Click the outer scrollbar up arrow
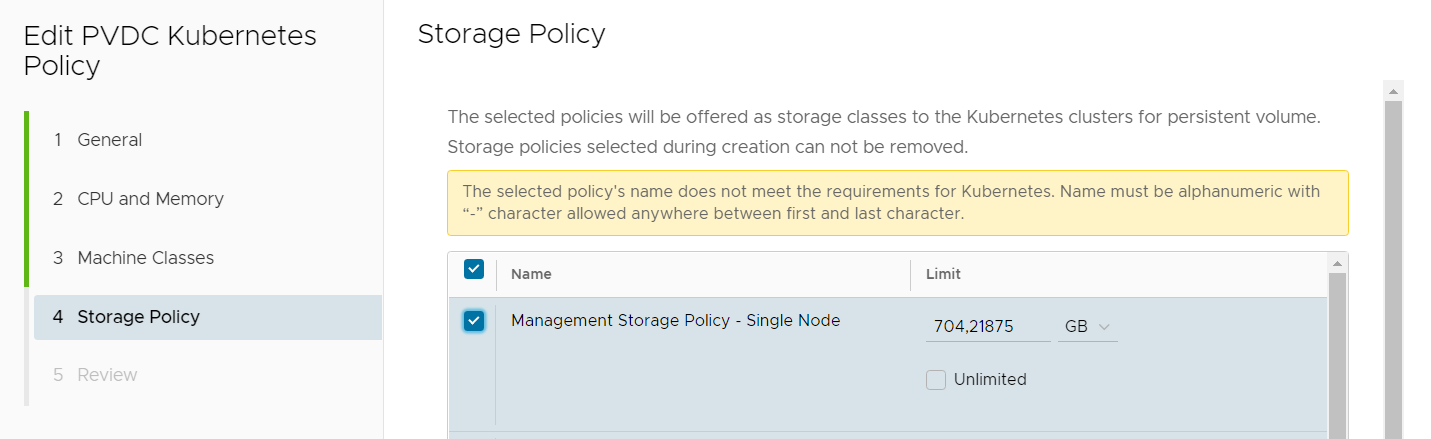 coord(1393,91)
